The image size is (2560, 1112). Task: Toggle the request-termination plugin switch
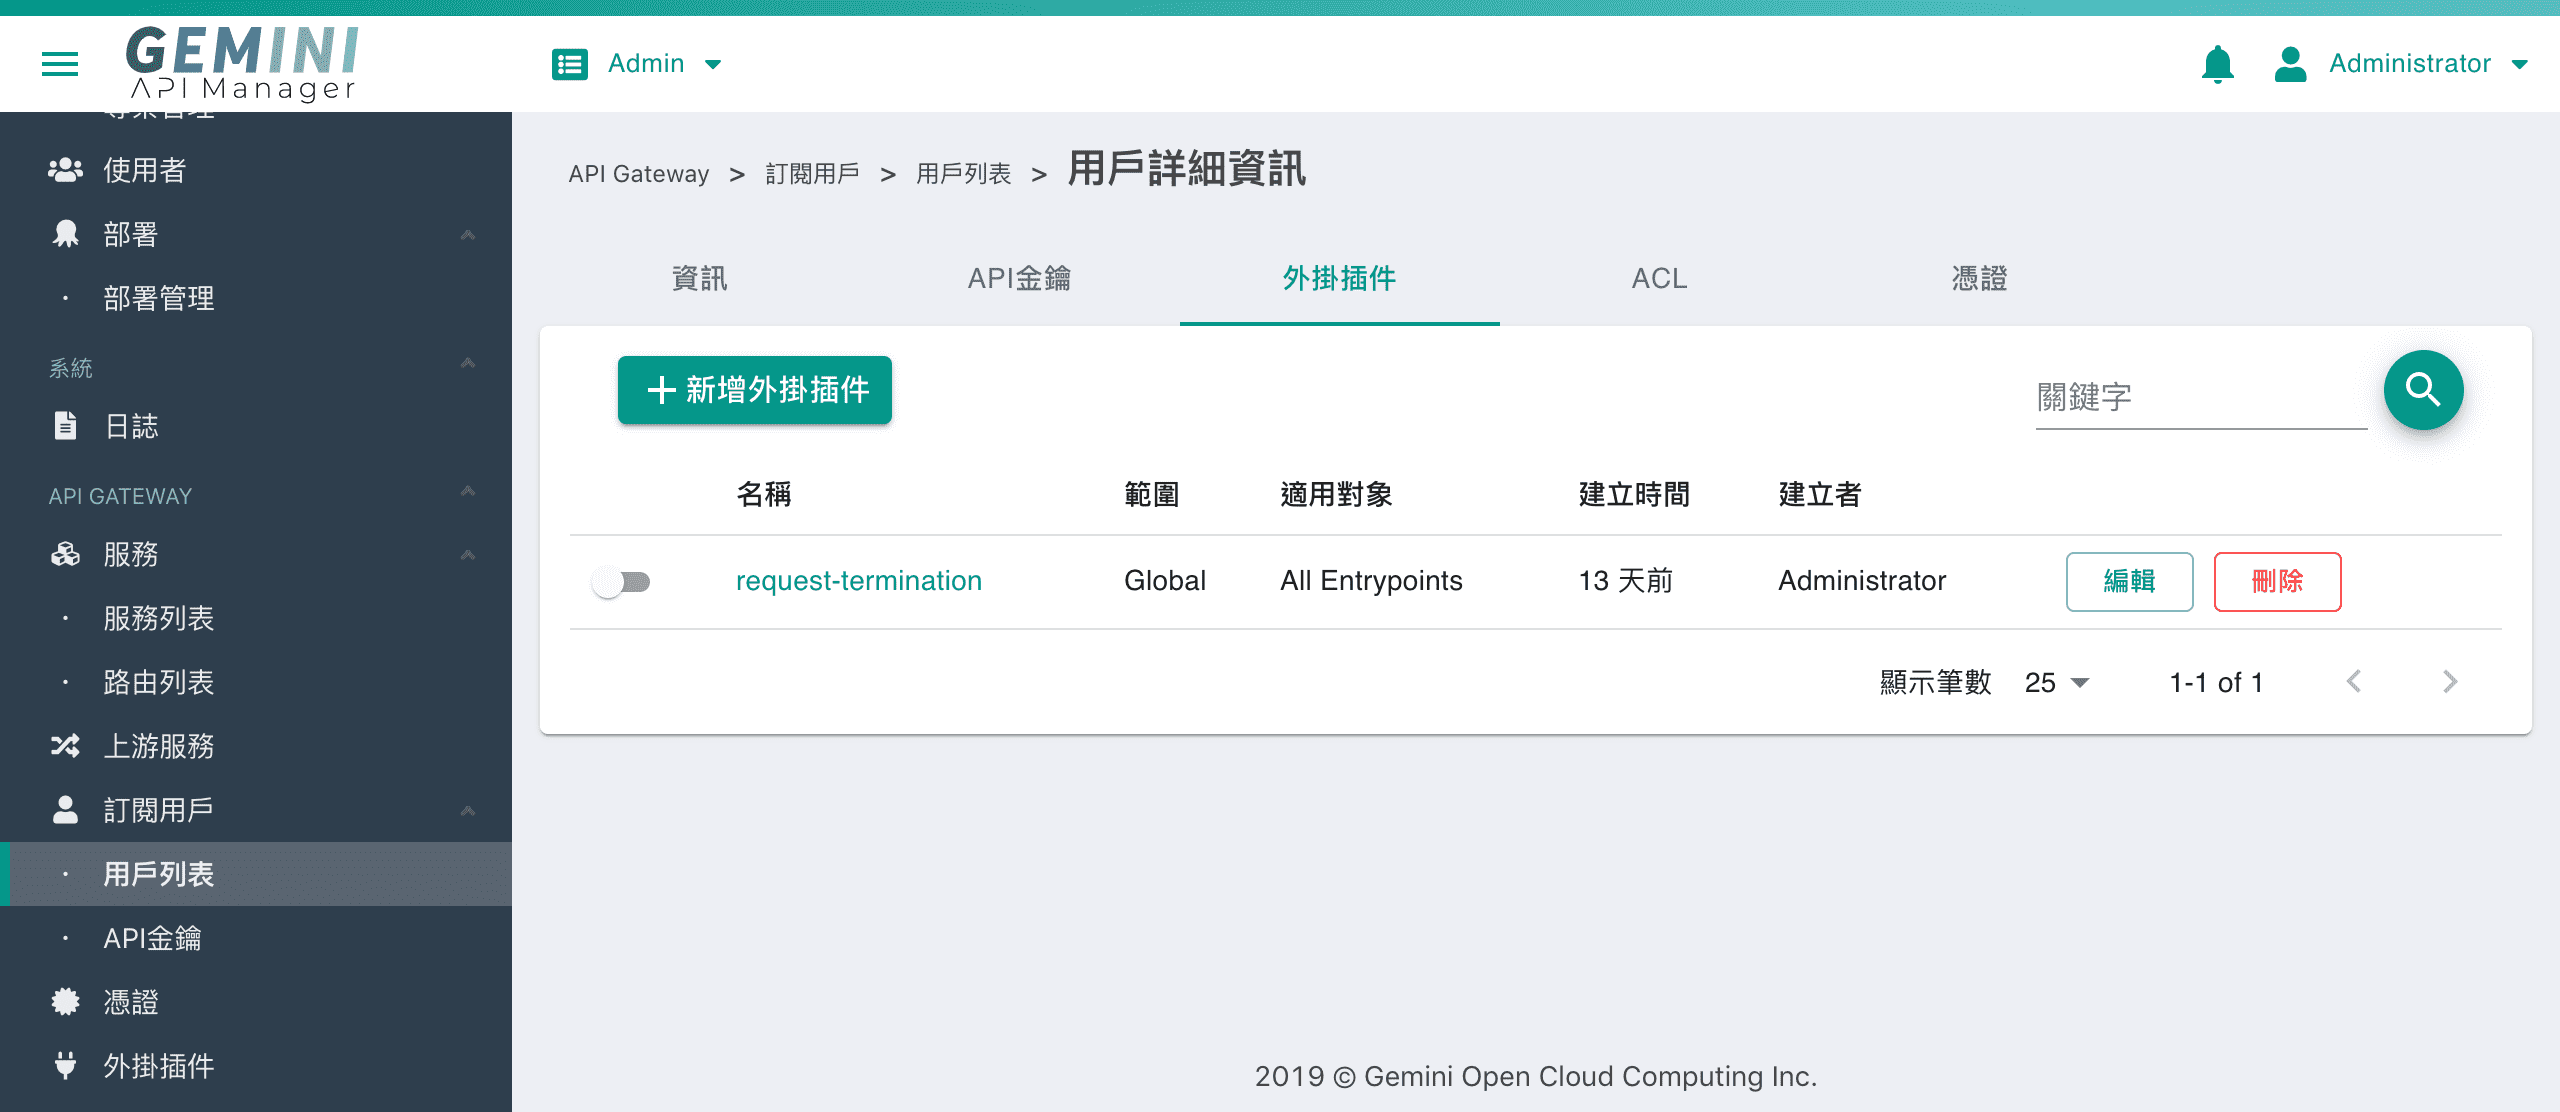point(621,582)
